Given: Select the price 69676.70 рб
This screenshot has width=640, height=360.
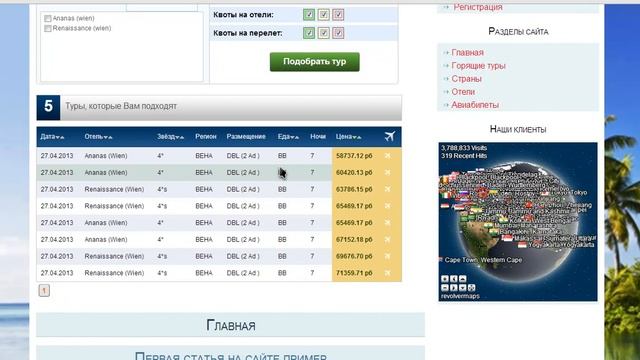Looking at the screenshot, I should click(x=354, y=256).
